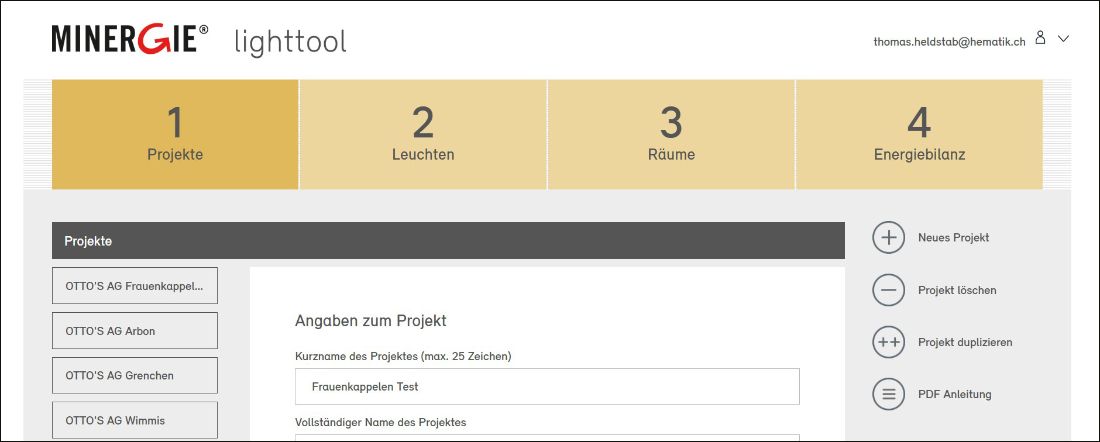Select the Projekte step tab
This screenshot has width=1100, height=442.
click(x=175, y=134)
